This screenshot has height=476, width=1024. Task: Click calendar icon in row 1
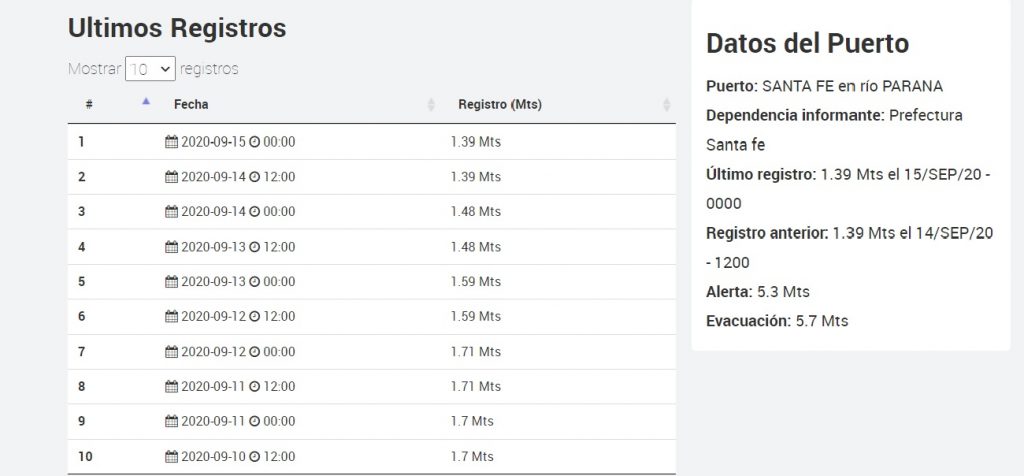point(171,142)
